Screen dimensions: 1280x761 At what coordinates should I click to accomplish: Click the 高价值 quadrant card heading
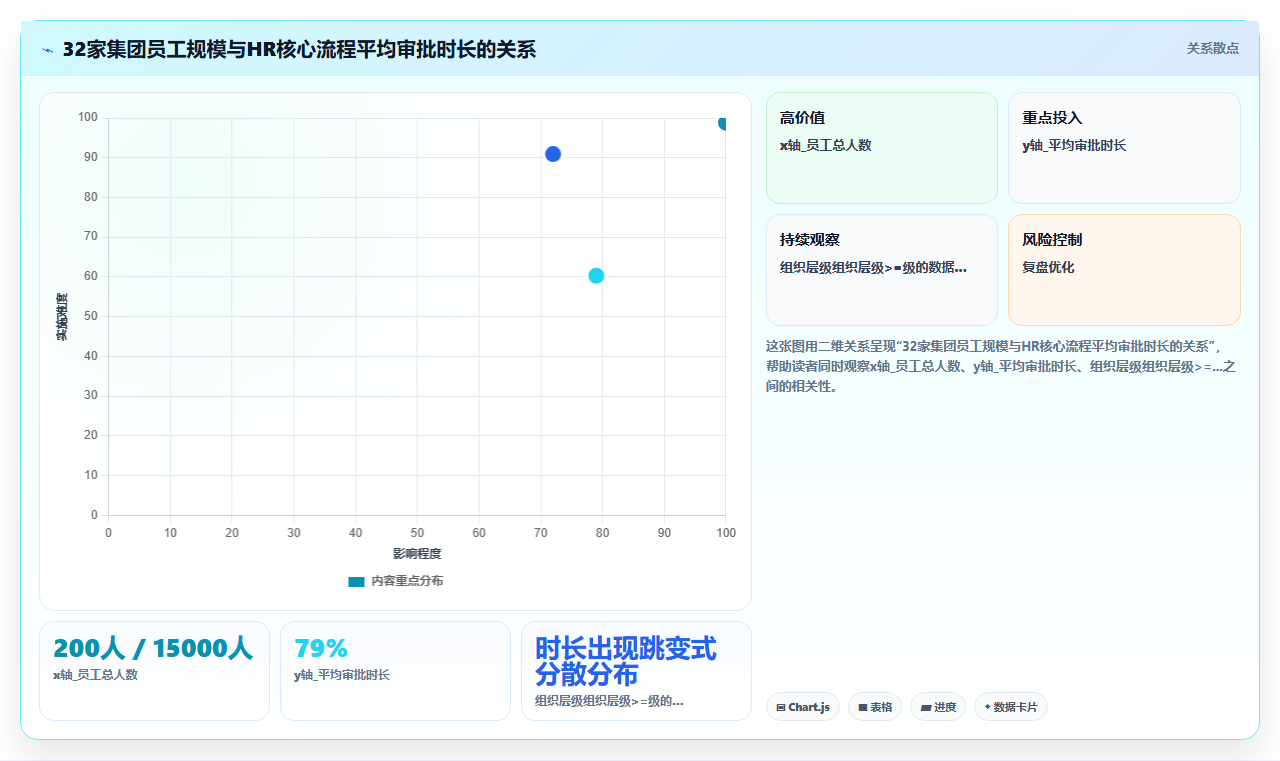(x=802, y=118)
